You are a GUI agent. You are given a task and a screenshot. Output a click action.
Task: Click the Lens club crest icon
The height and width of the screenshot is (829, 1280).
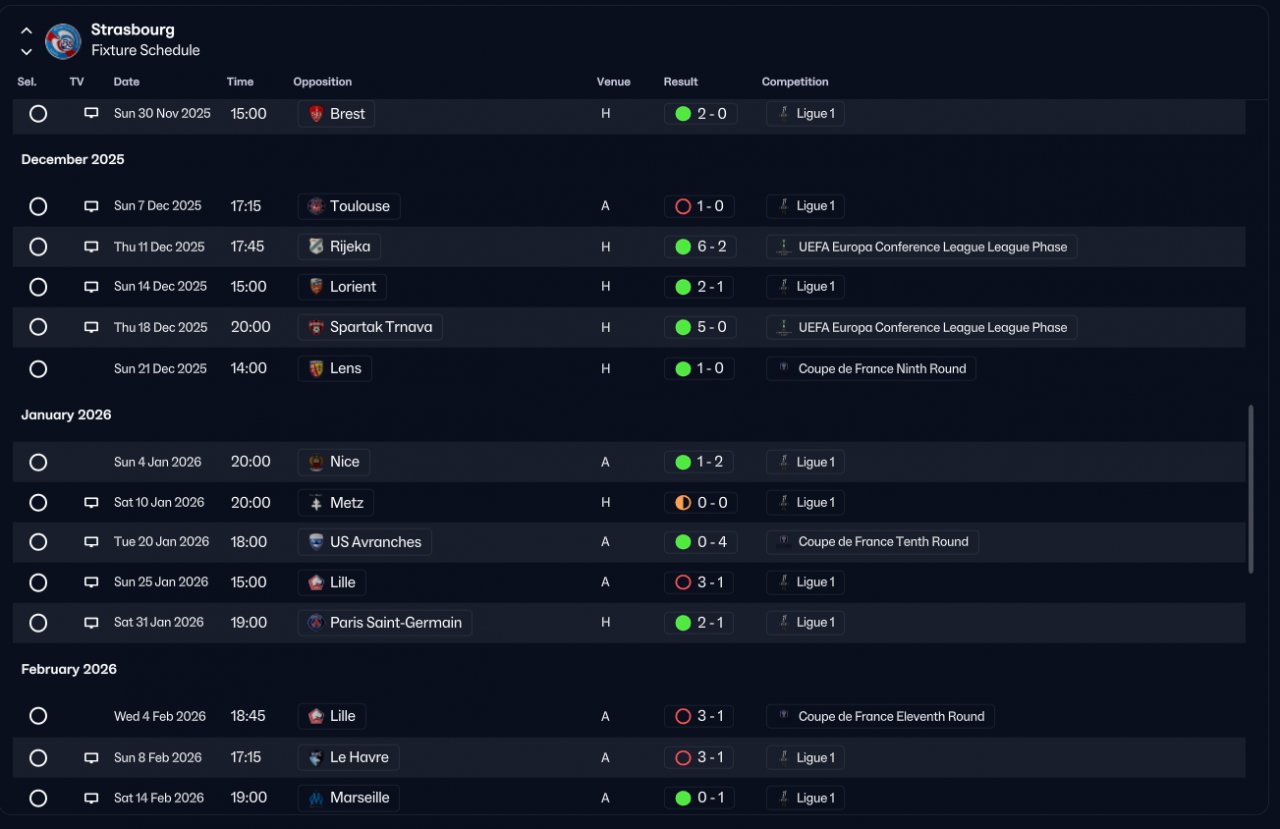316,368
